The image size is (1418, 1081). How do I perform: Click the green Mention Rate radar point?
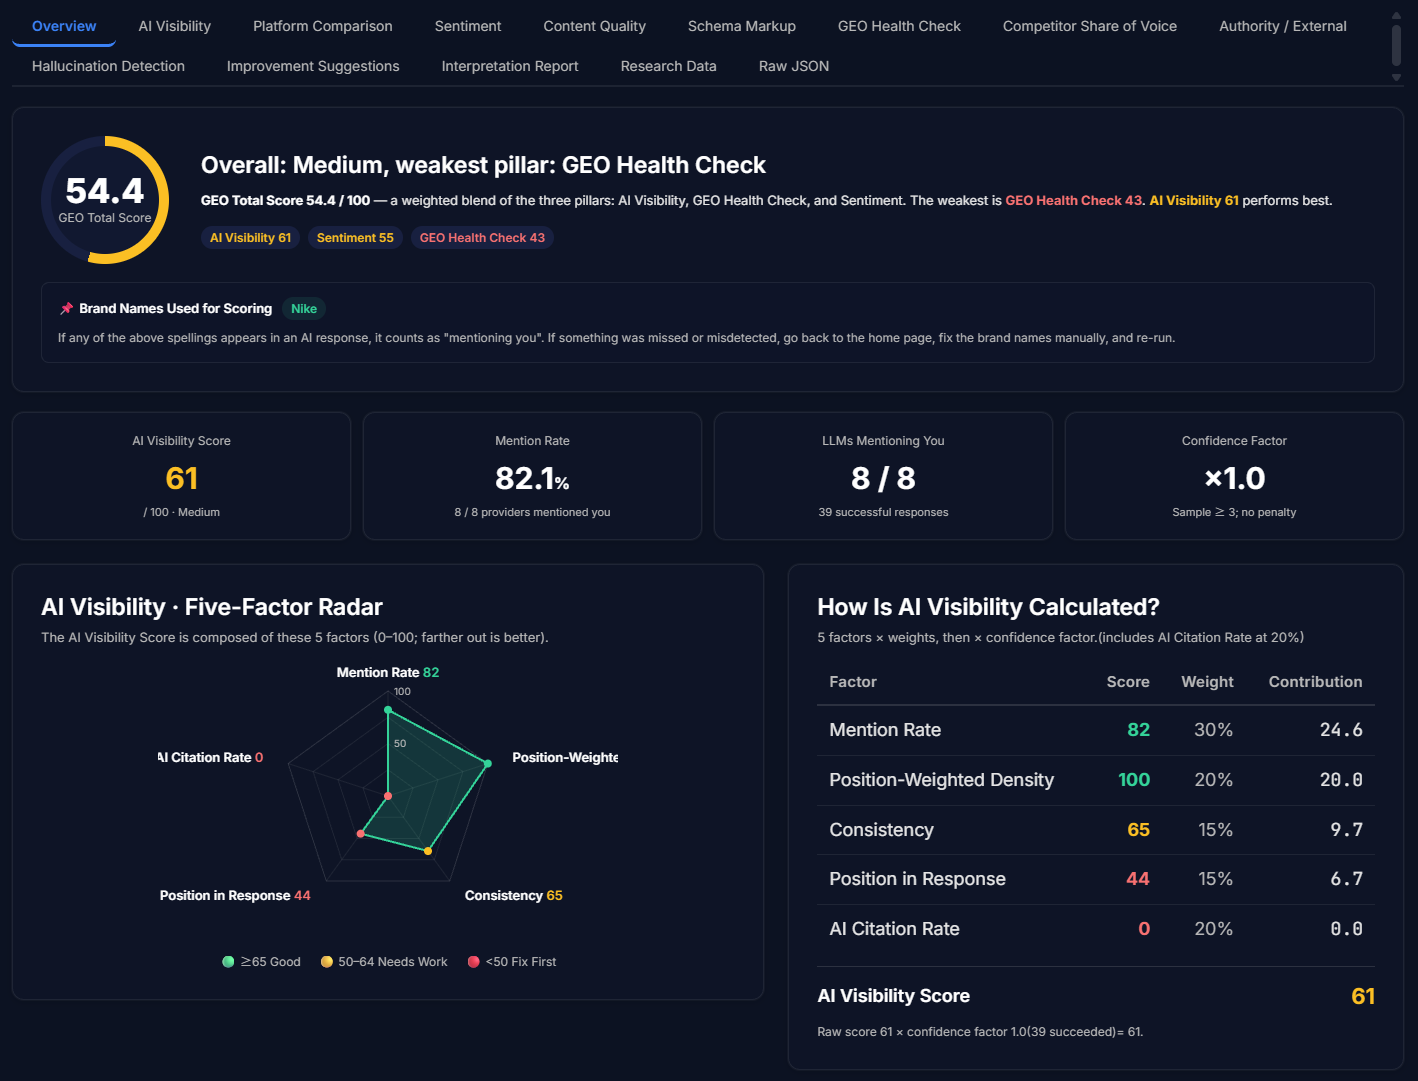(388, 710)
